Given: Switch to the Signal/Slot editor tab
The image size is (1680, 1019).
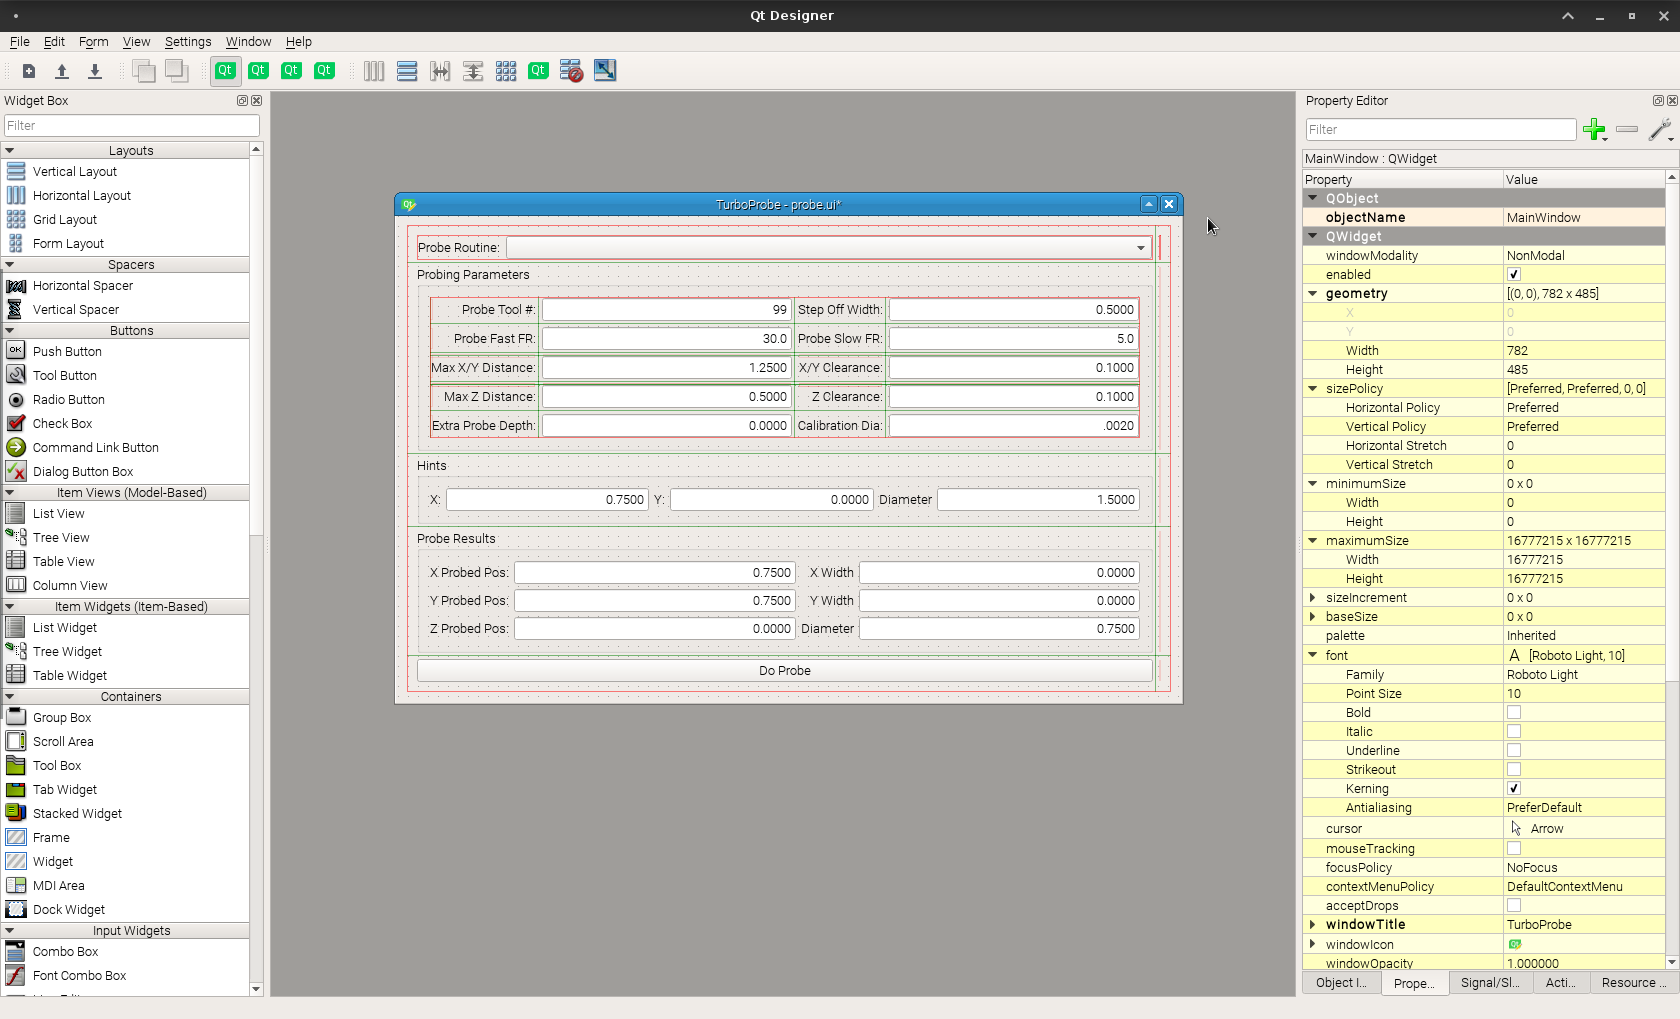Looking at the screenshot, I should click(x=1489, y=983).
